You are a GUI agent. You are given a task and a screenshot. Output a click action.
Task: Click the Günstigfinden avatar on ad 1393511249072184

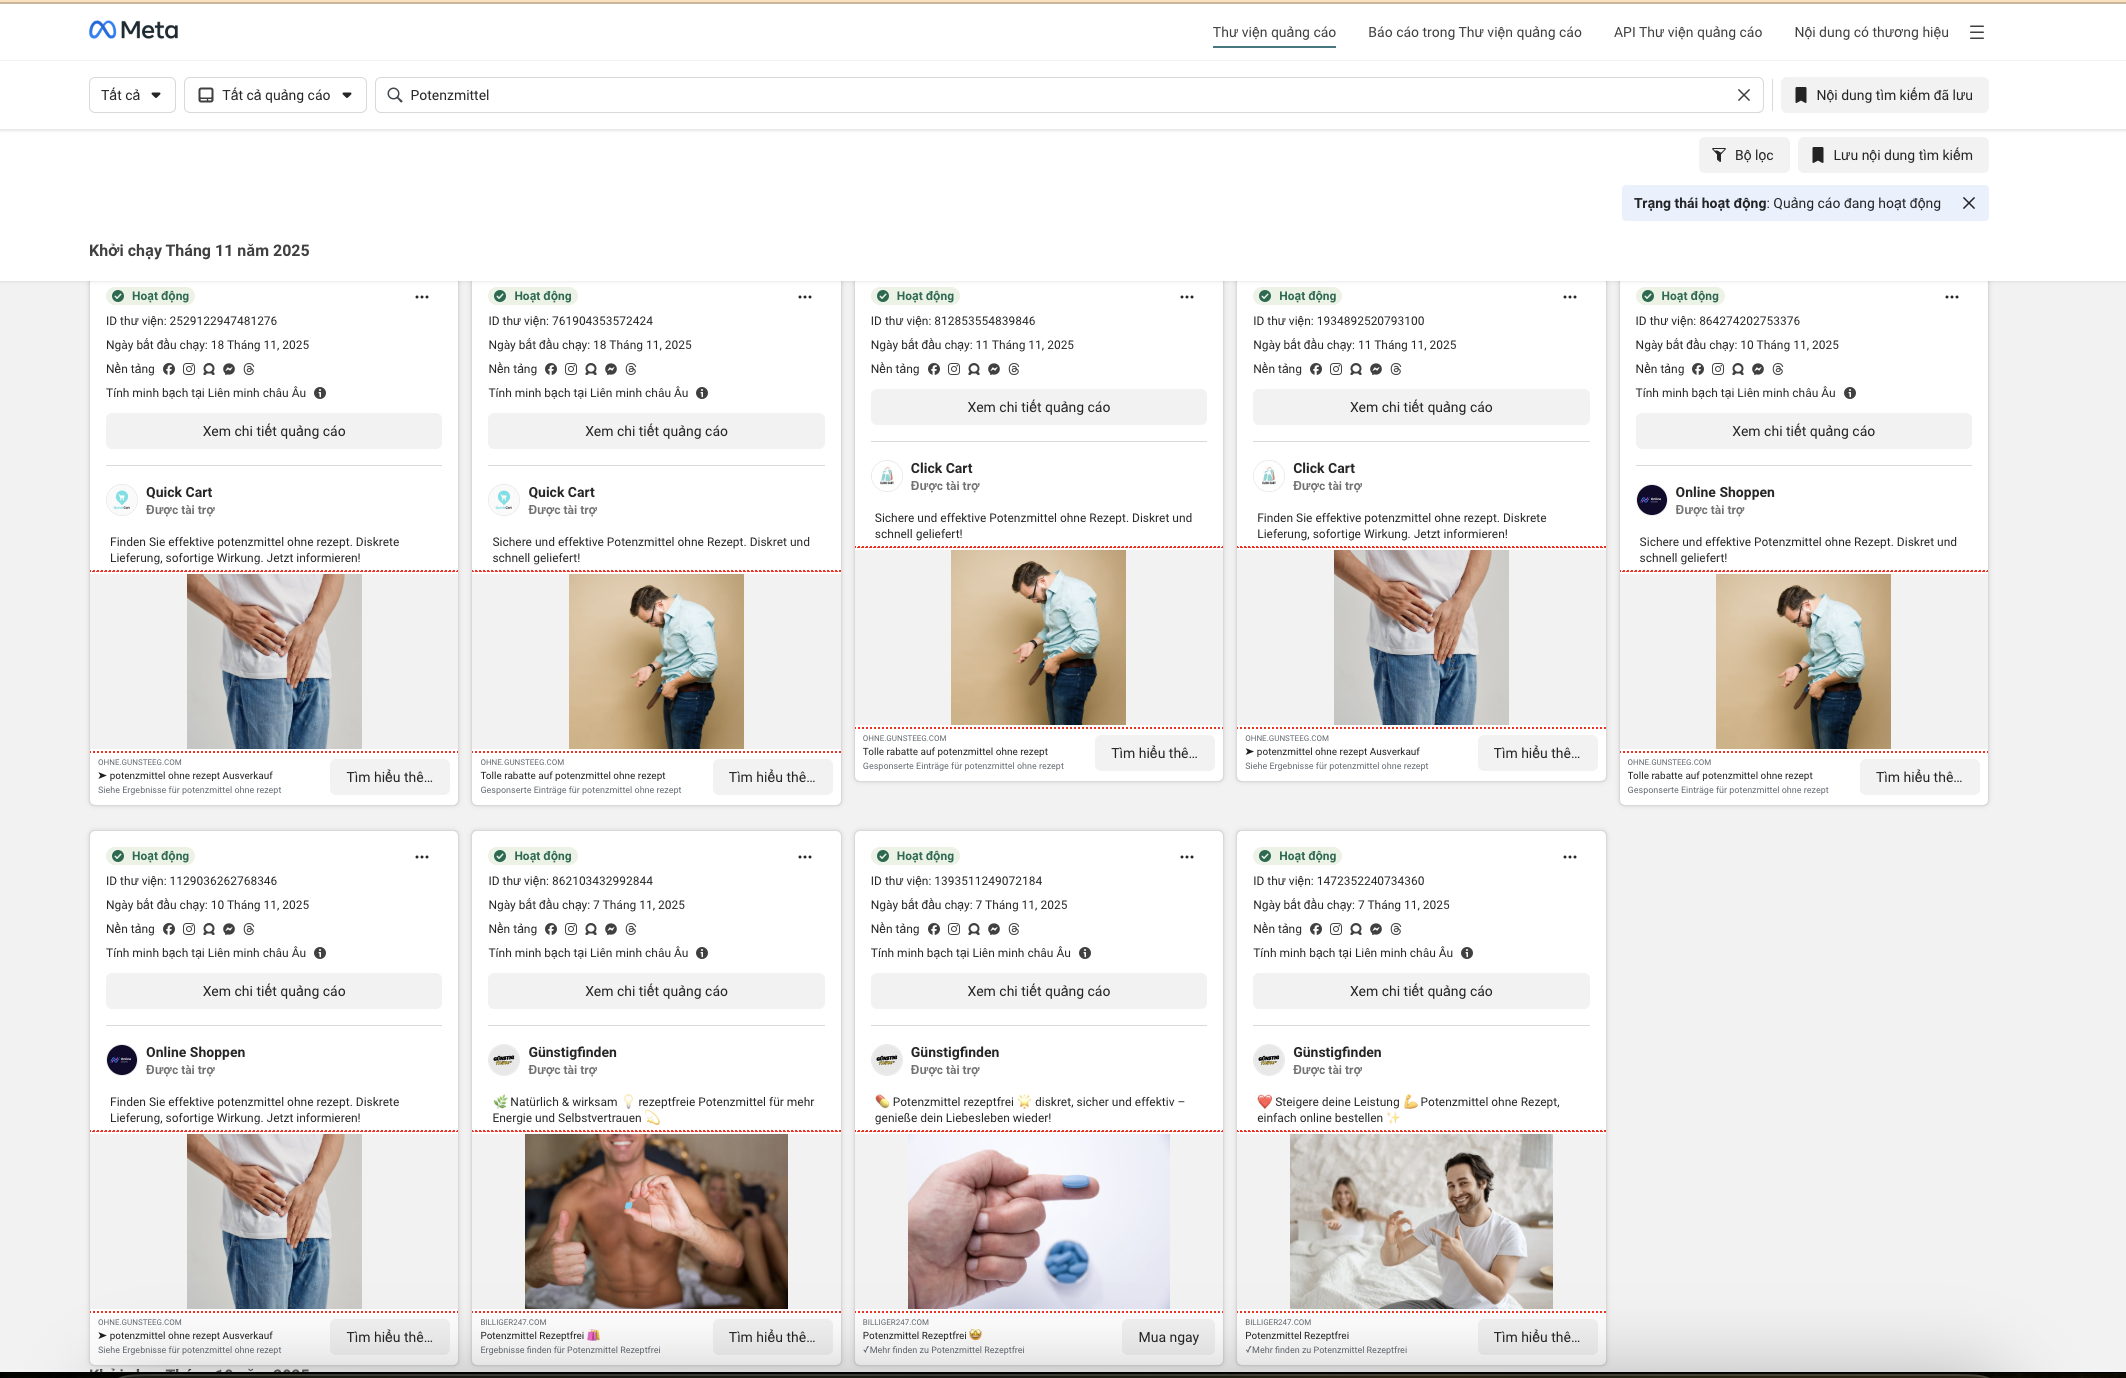886,1059
